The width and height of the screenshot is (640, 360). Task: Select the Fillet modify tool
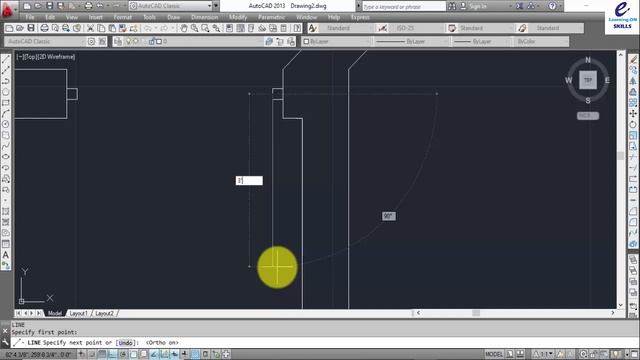[x=633, y=222]
